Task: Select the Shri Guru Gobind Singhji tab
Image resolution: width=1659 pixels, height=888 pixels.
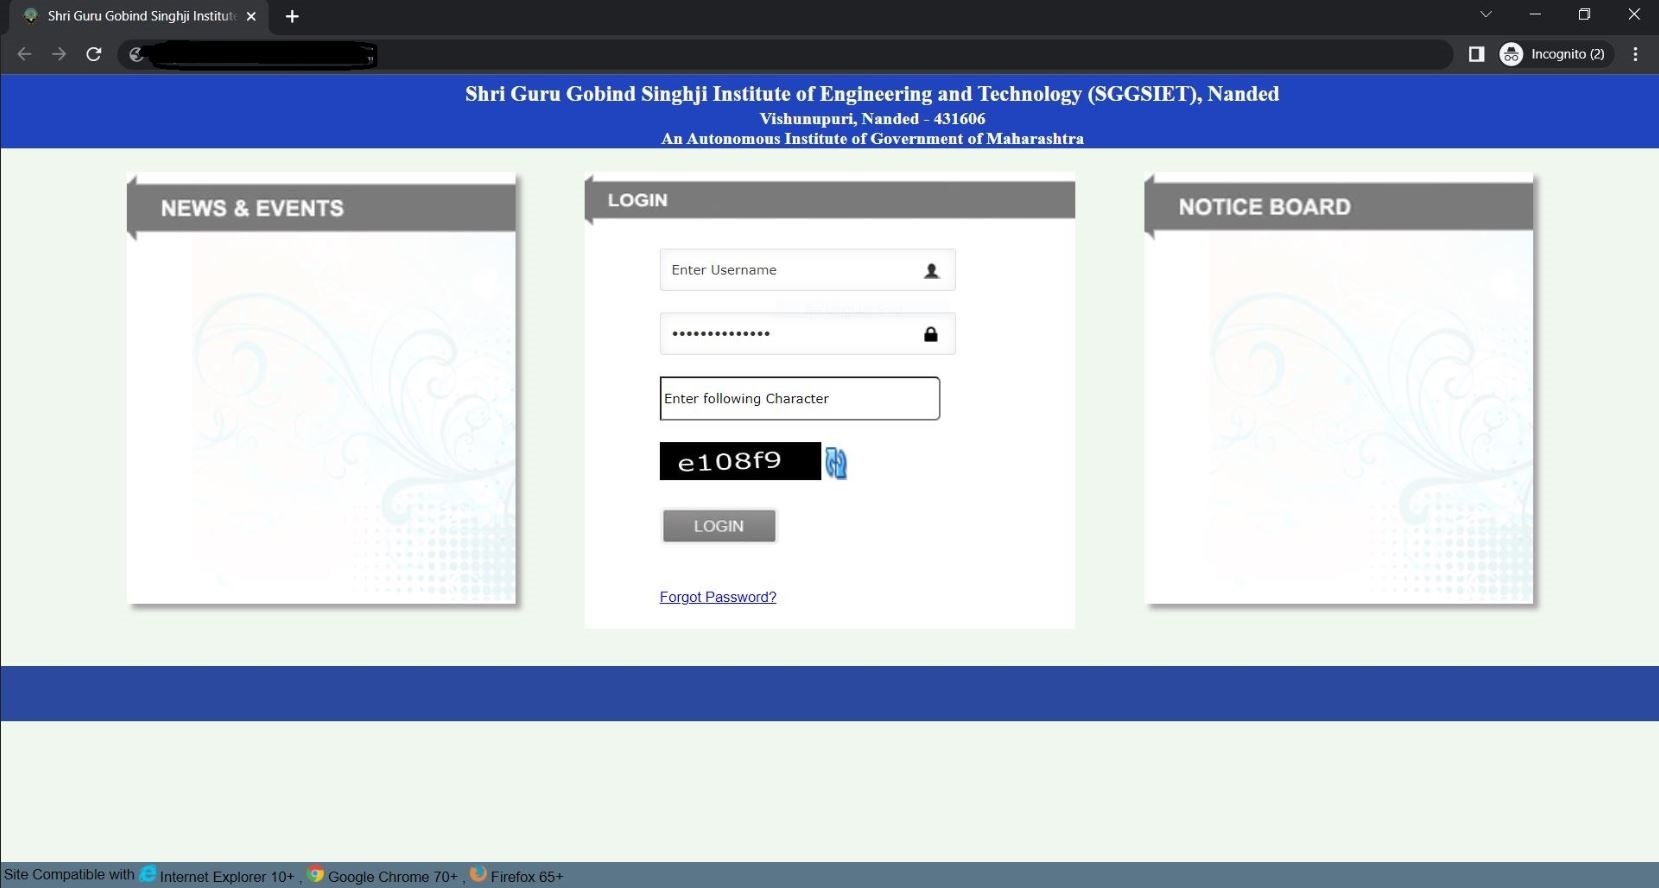Action: click(140, 16)
